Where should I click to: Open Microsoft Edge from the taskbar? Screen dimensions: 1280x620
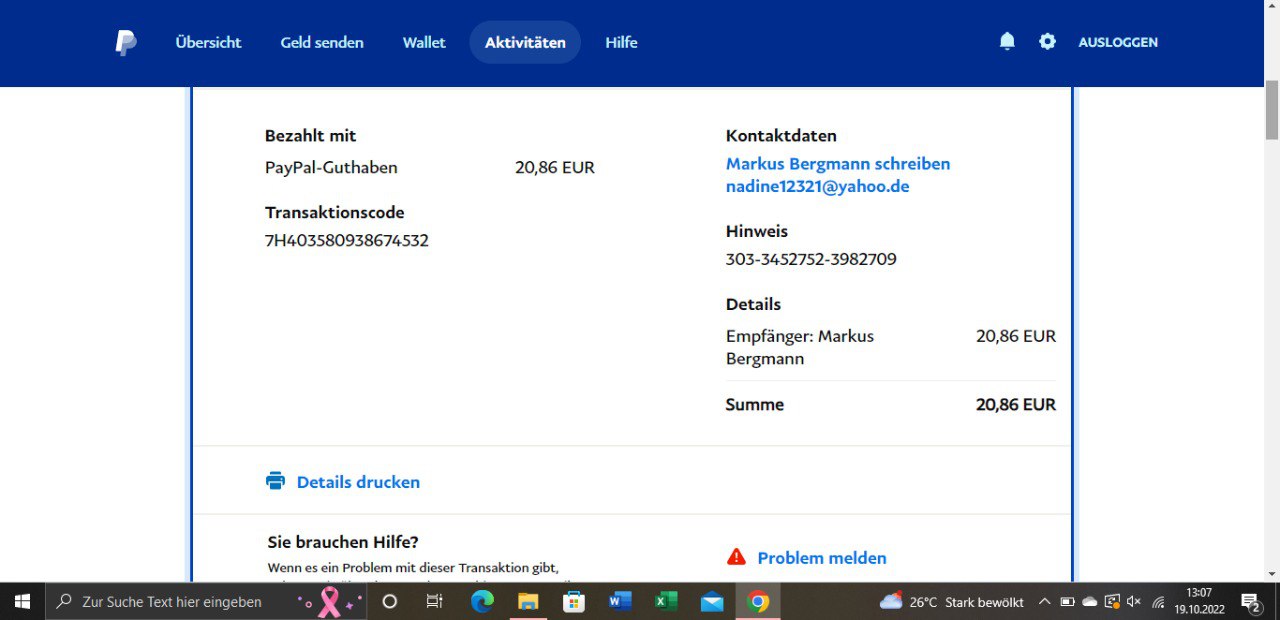coord(482,601)
